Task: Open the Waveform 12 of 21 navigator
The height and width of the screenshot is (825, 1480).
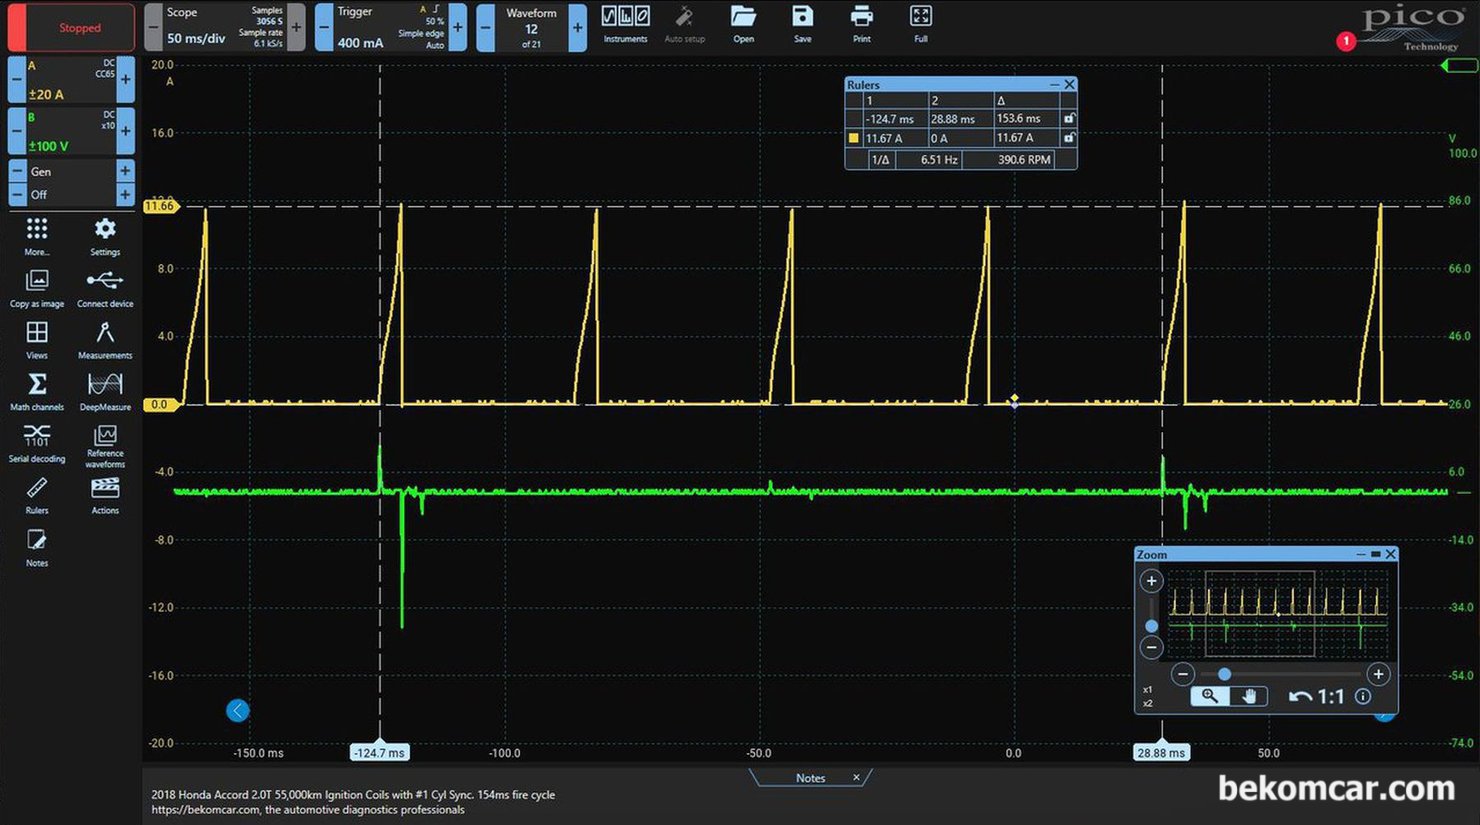Action: (531, 28)
